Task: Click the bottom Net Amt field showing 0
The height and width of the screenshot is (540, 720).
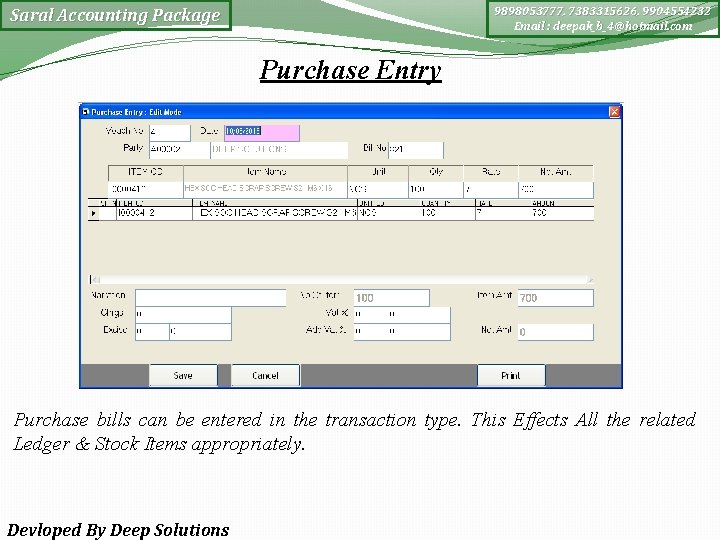Action: [x=556, y=332]
